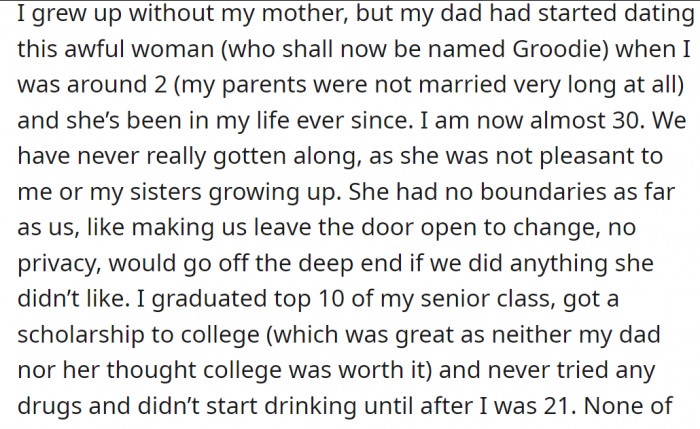Screen dimensions: 700x429
Task: Click the word "drinking"
Action: pyautogui.click(x=312, y=407)
